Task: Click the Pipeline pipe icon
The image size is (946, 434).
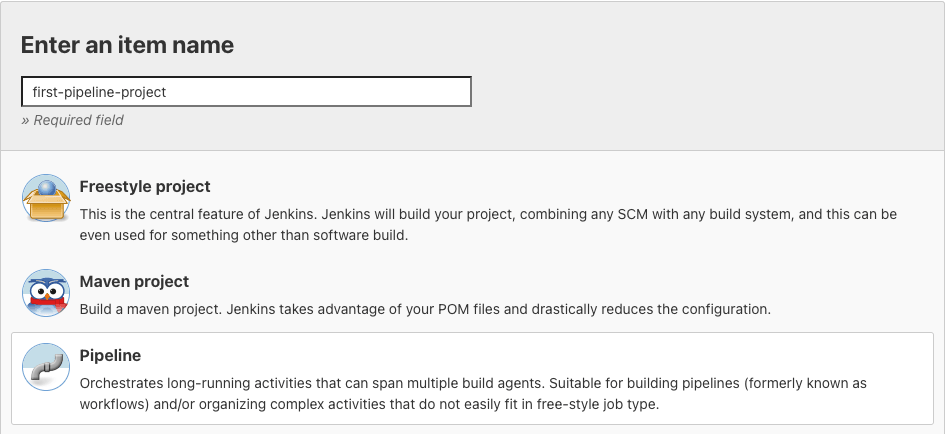Action: [x=46, y=367]
